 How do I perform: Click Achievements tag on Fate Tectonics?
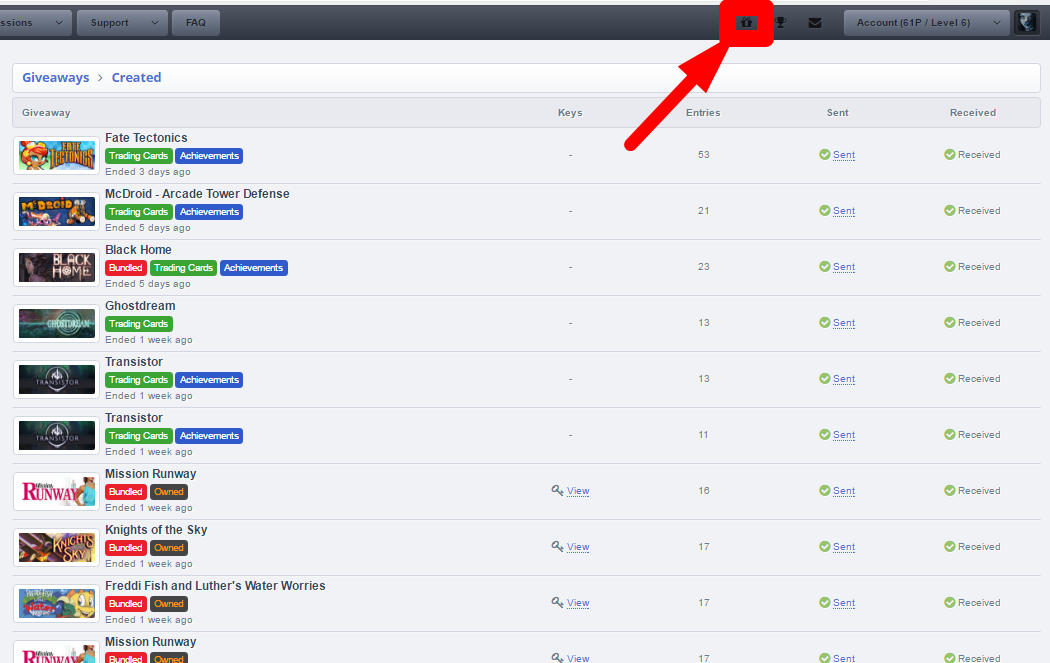[209, 156]
